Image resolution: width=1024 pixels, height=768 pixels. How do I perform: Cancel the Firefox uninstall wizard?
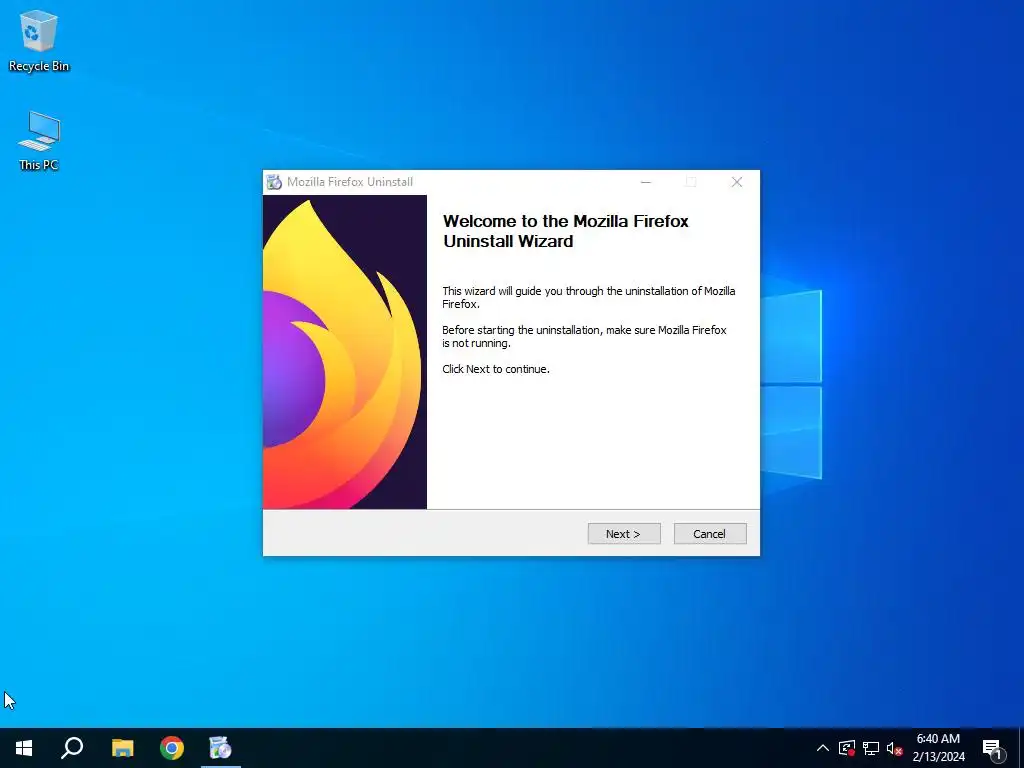click(710, 534)
